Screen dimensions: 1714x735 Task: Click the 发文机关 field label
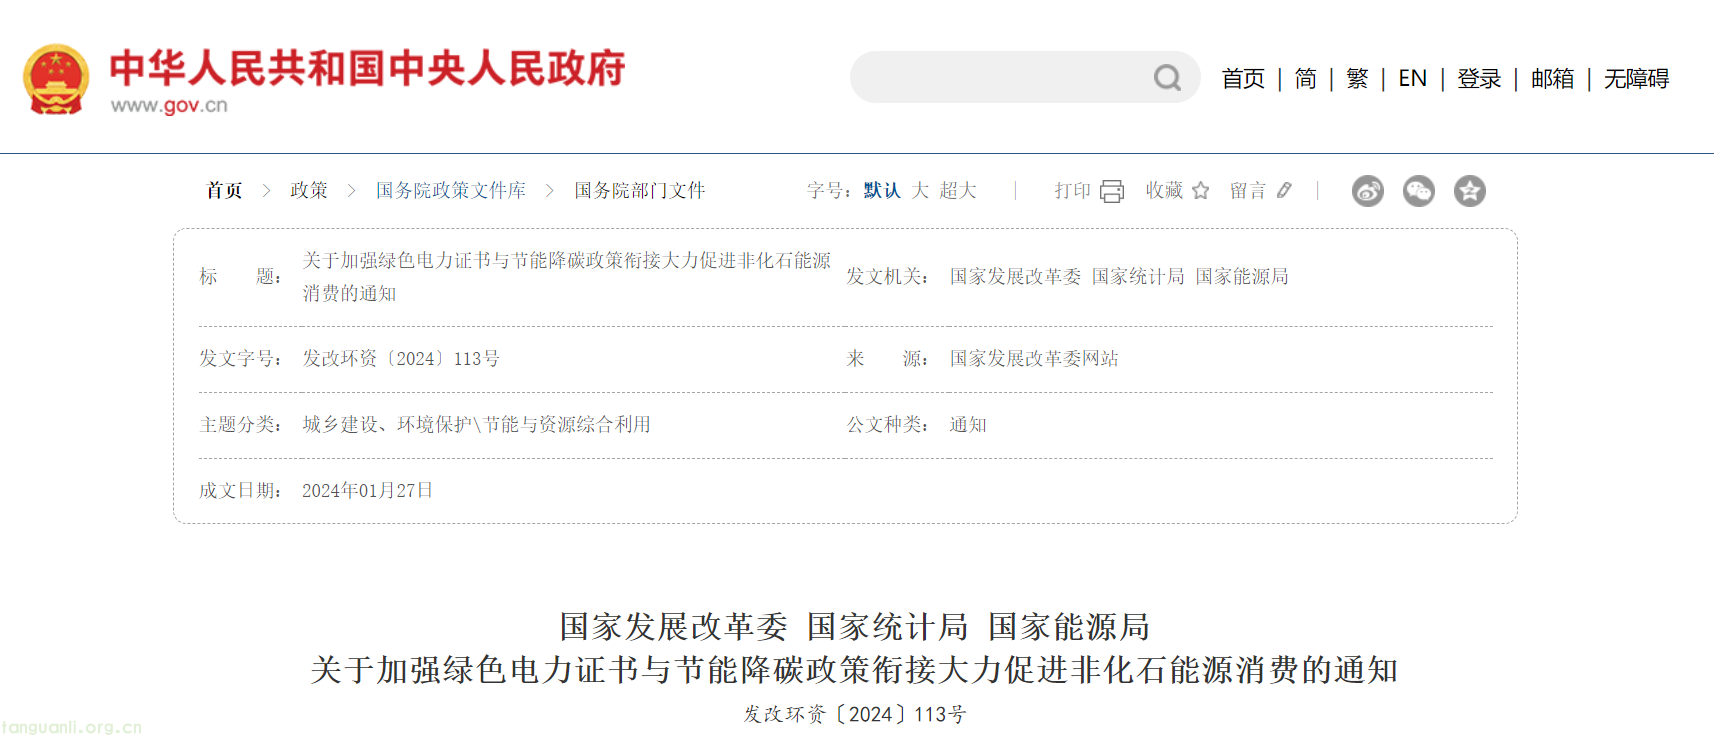tap(888, 276)
